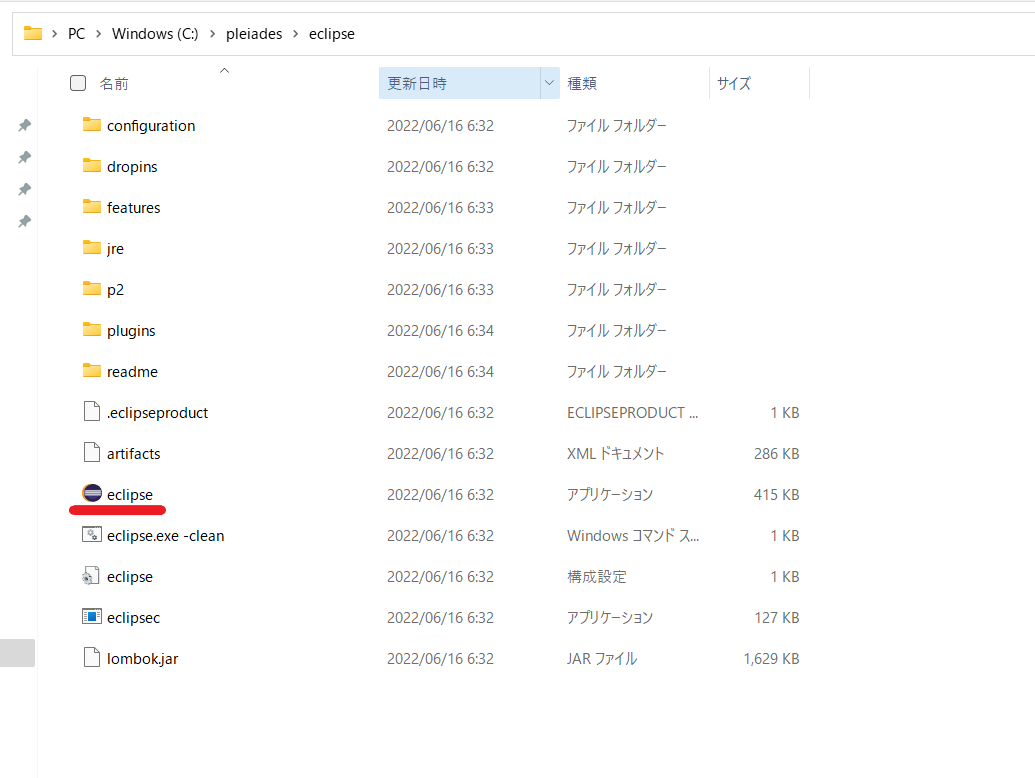Click the features folder icon
This screenshot has width=1035, height=778.
click(92, 207)
